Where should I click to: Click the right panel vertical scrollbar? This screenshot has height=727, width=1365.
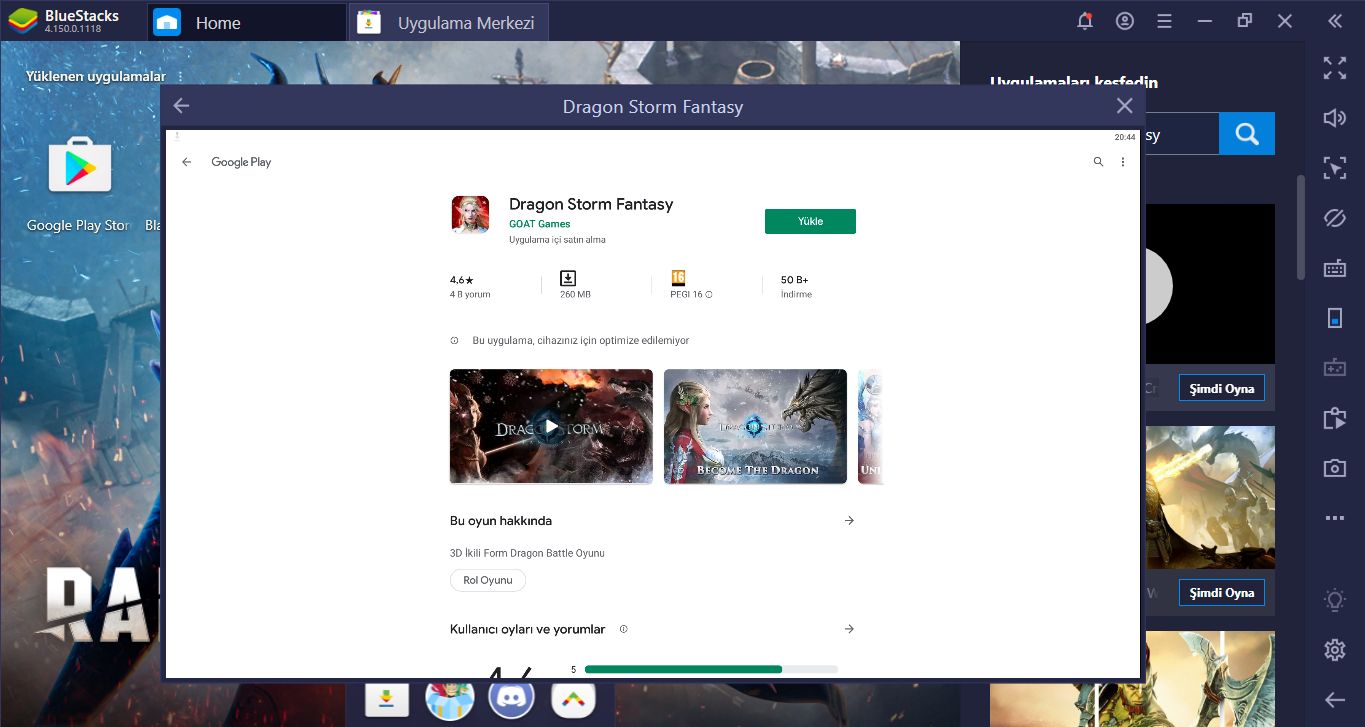click(x=1301, y=227)
